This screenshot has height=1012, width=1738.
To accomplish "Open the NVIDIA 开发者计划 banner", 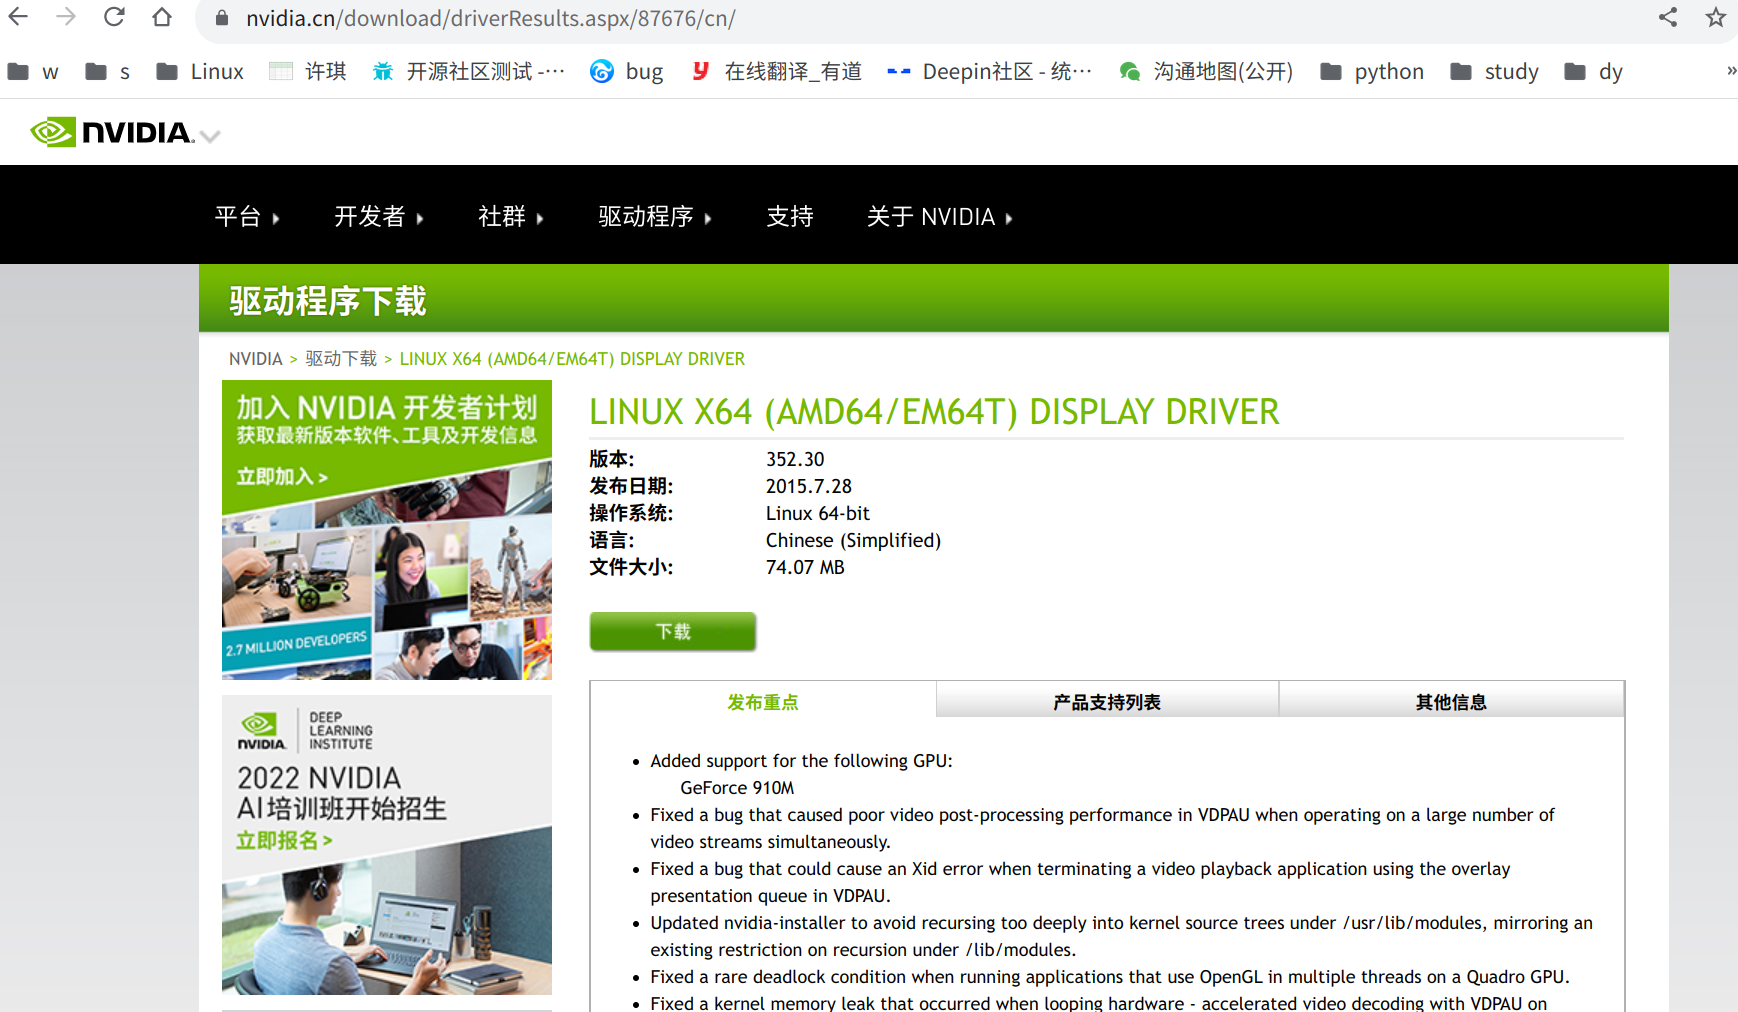I will point(387,530).
